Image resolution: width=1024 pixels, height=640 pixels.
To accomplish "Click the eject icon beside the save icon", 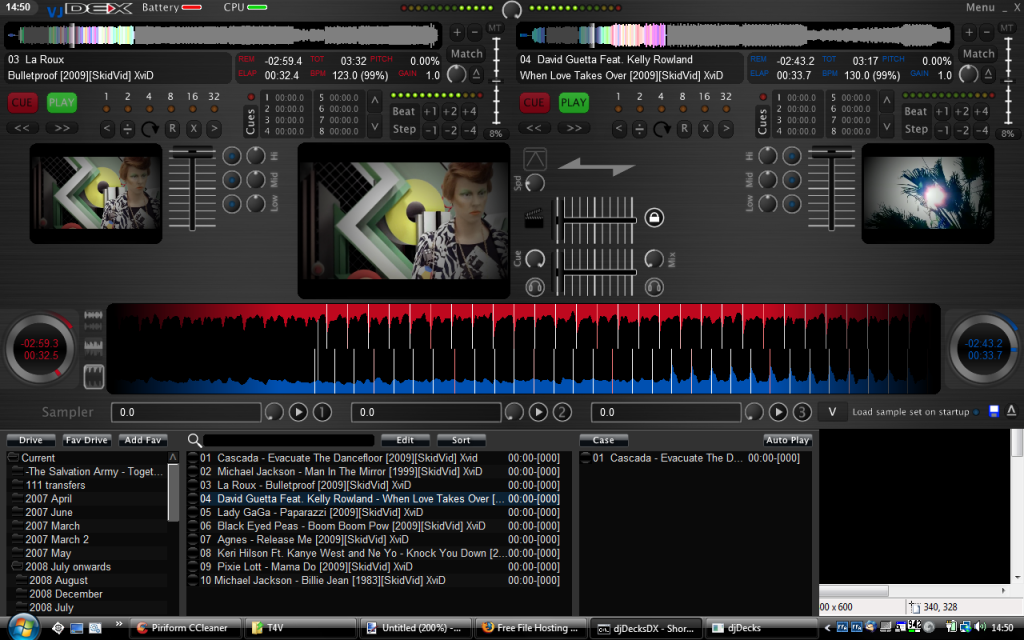I will pyautogui.click(x=1011, y=411).
